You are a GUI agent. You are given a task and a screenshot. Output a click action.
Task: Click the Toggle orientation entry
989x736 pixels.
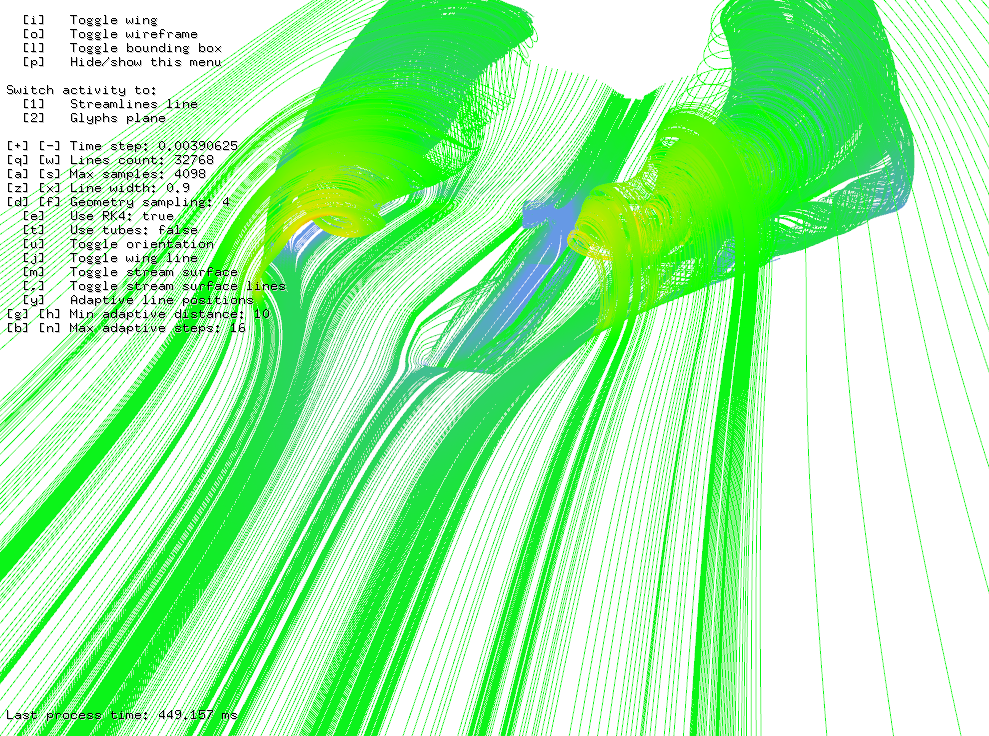coord(141,244)
